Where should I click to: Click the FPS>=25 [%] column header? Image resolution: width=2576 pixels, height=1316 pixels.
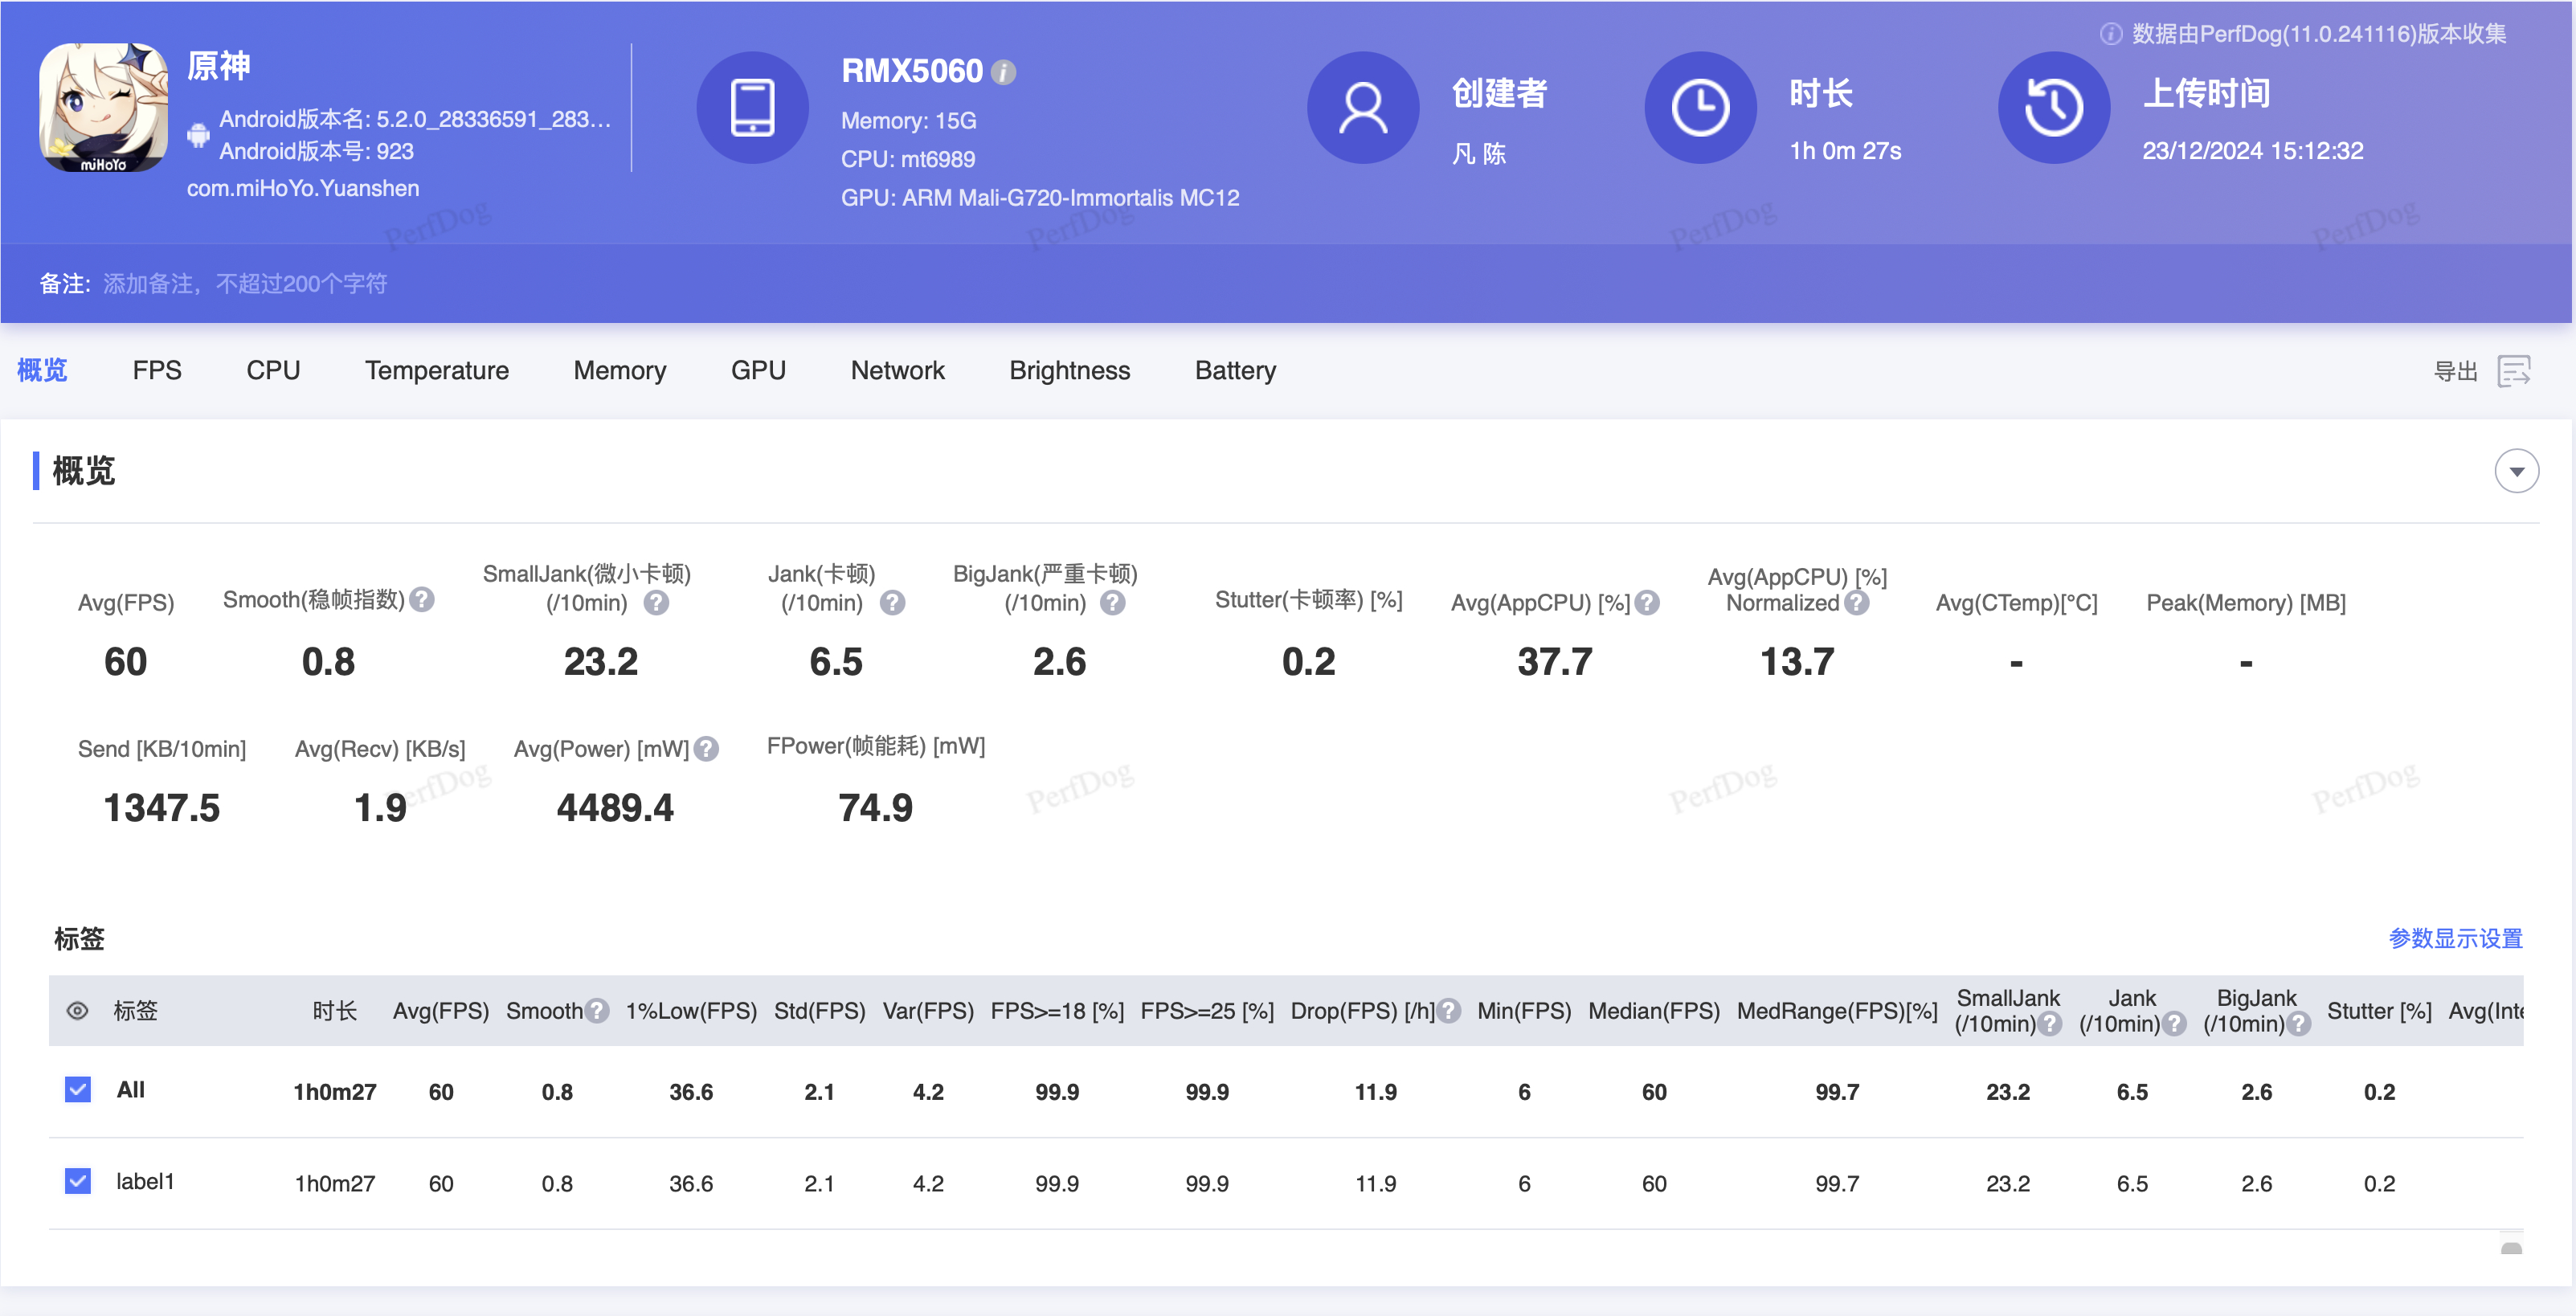1207,1011
